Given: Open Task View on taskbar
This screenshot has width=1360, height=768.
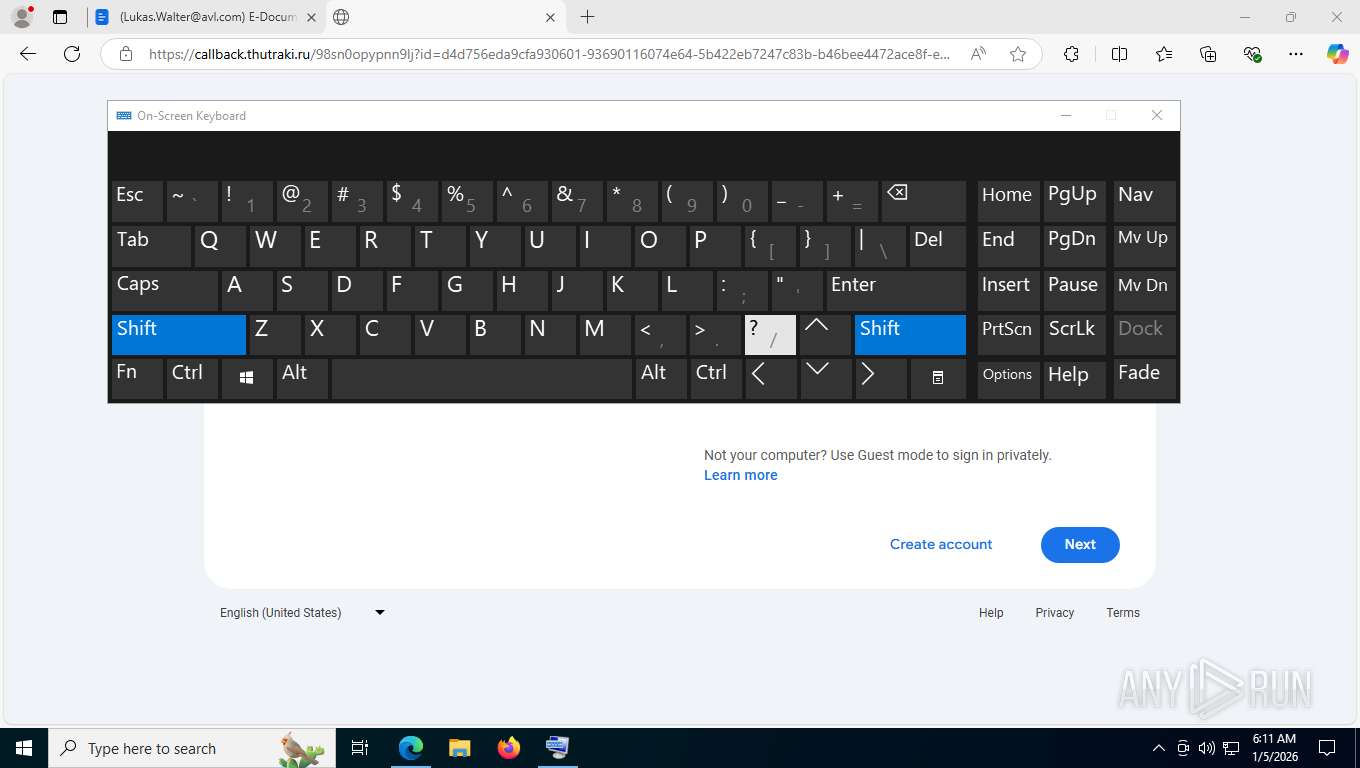Looking at the screenshot, I should point(360,748).
